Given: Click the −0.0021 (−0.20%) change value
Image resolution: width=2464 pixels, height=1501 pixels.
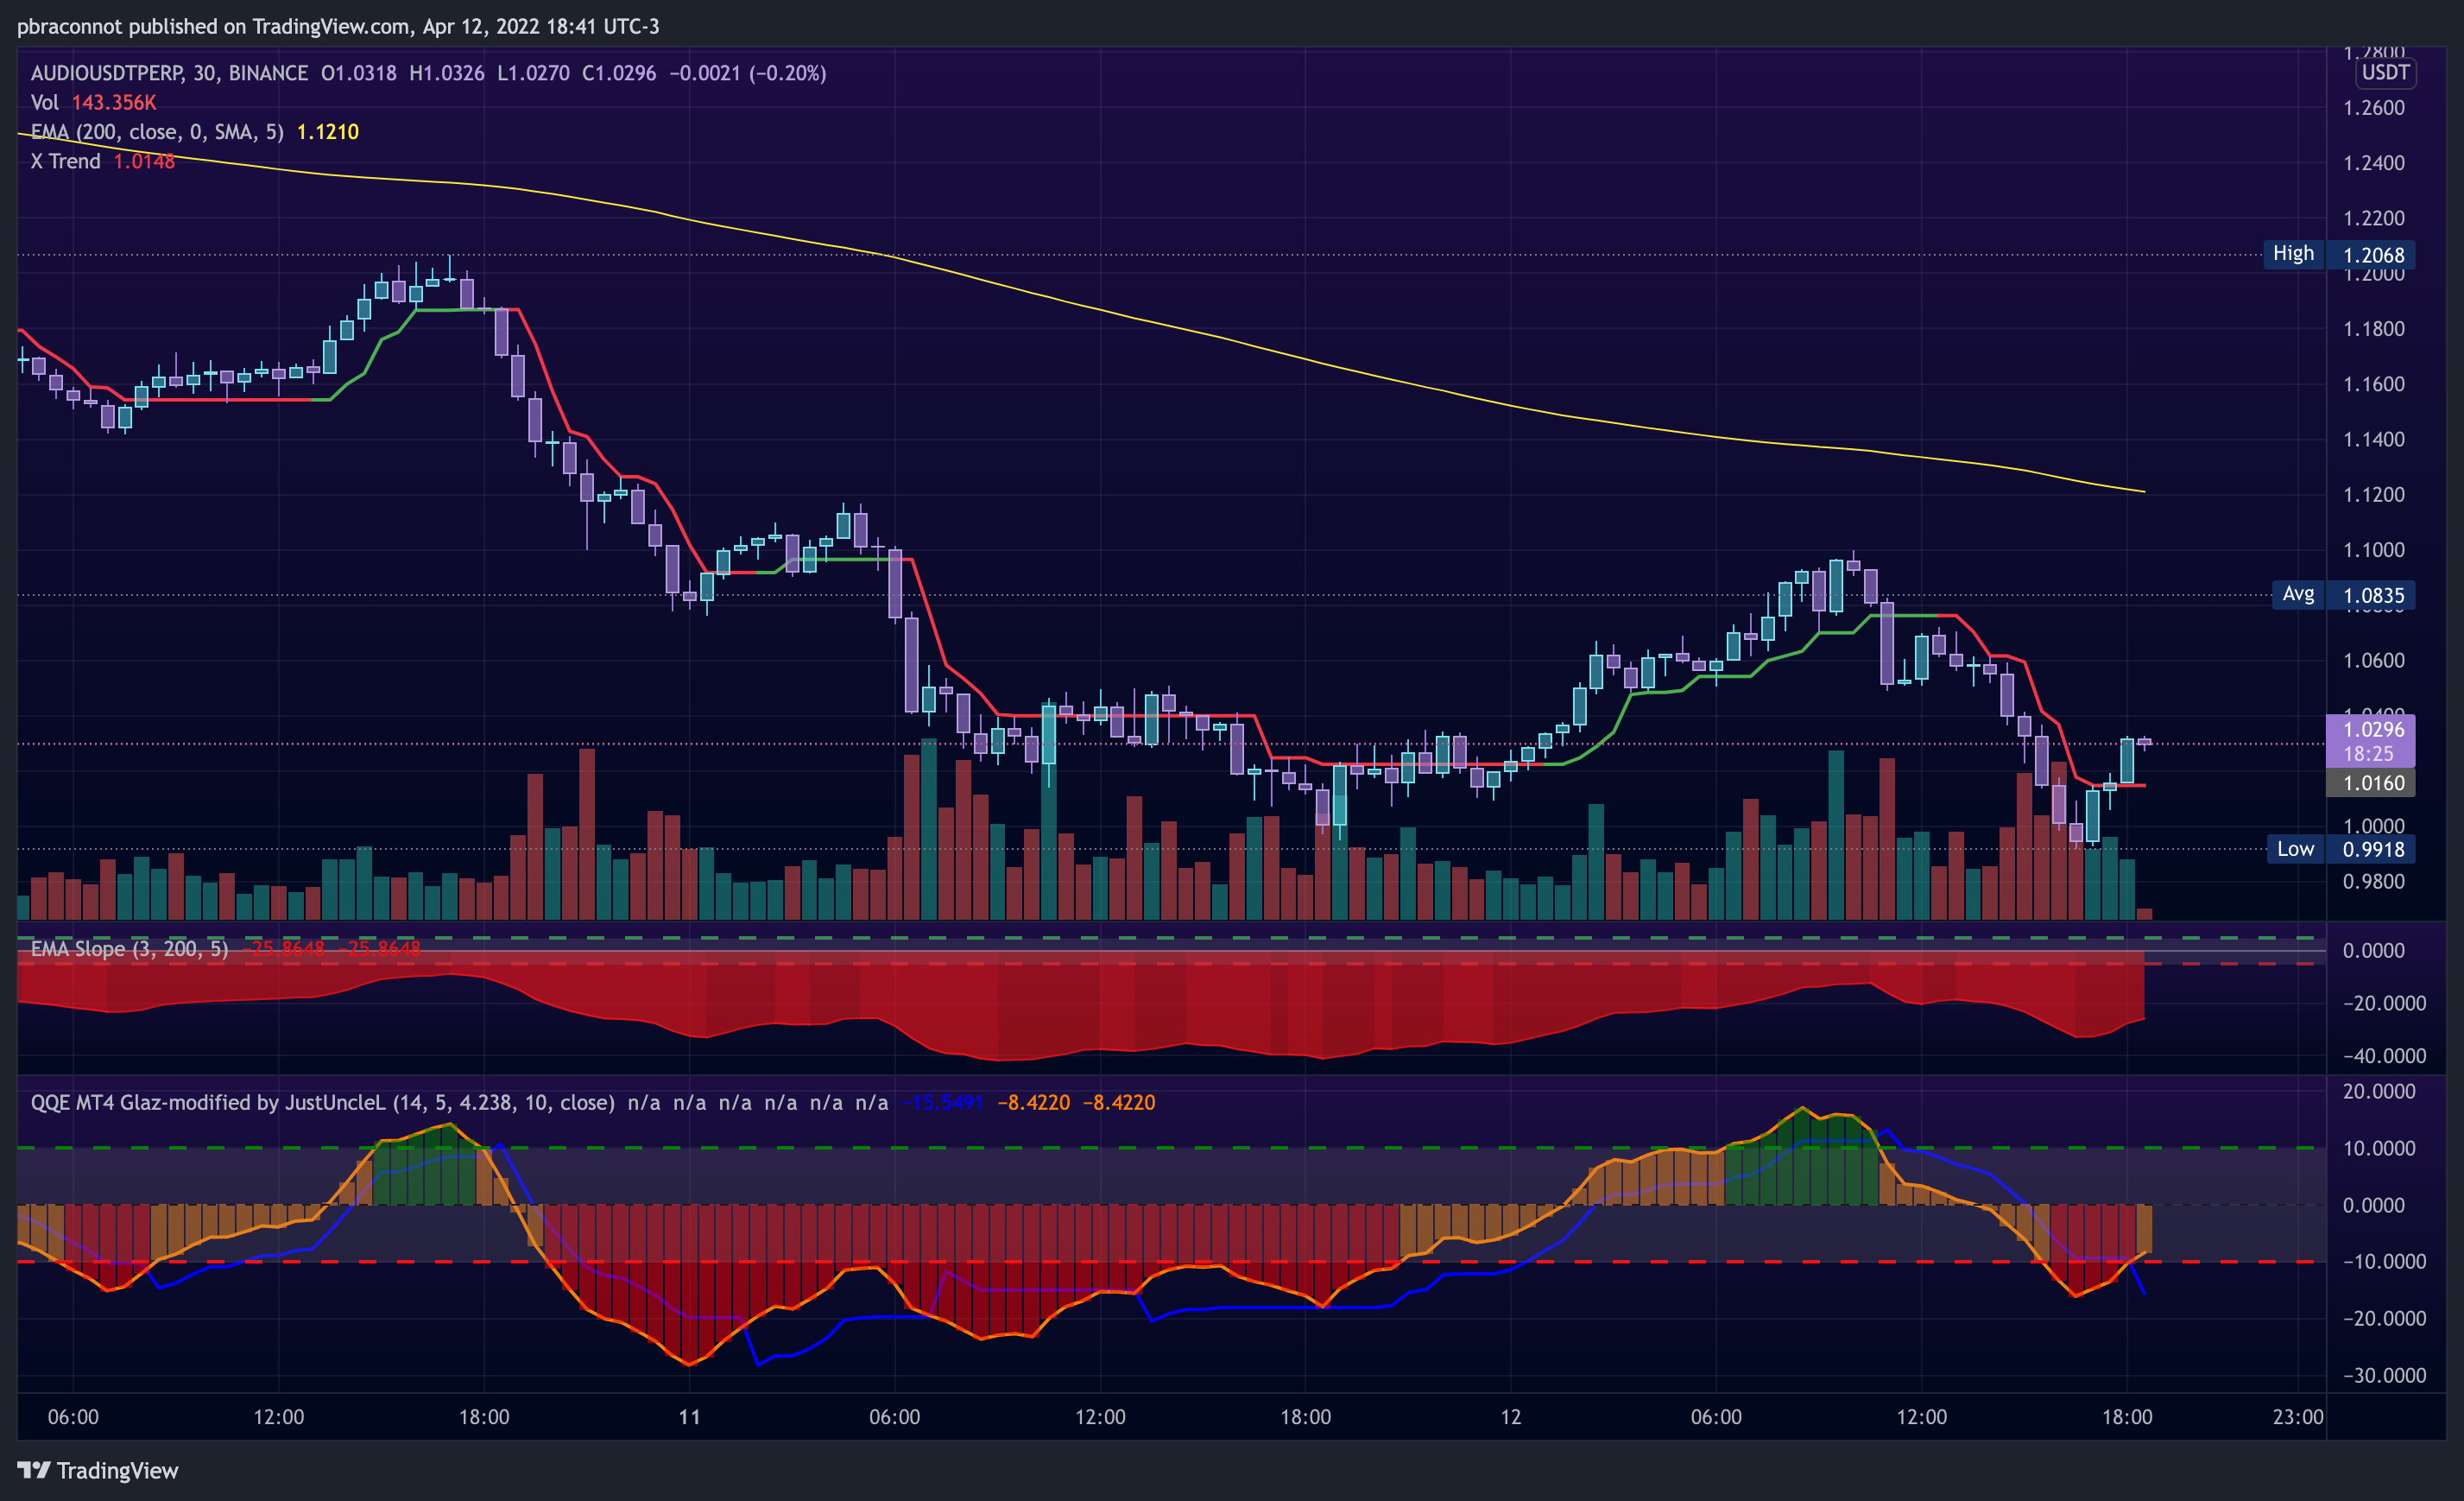Looking at the screenshot, I should [748, 73].
